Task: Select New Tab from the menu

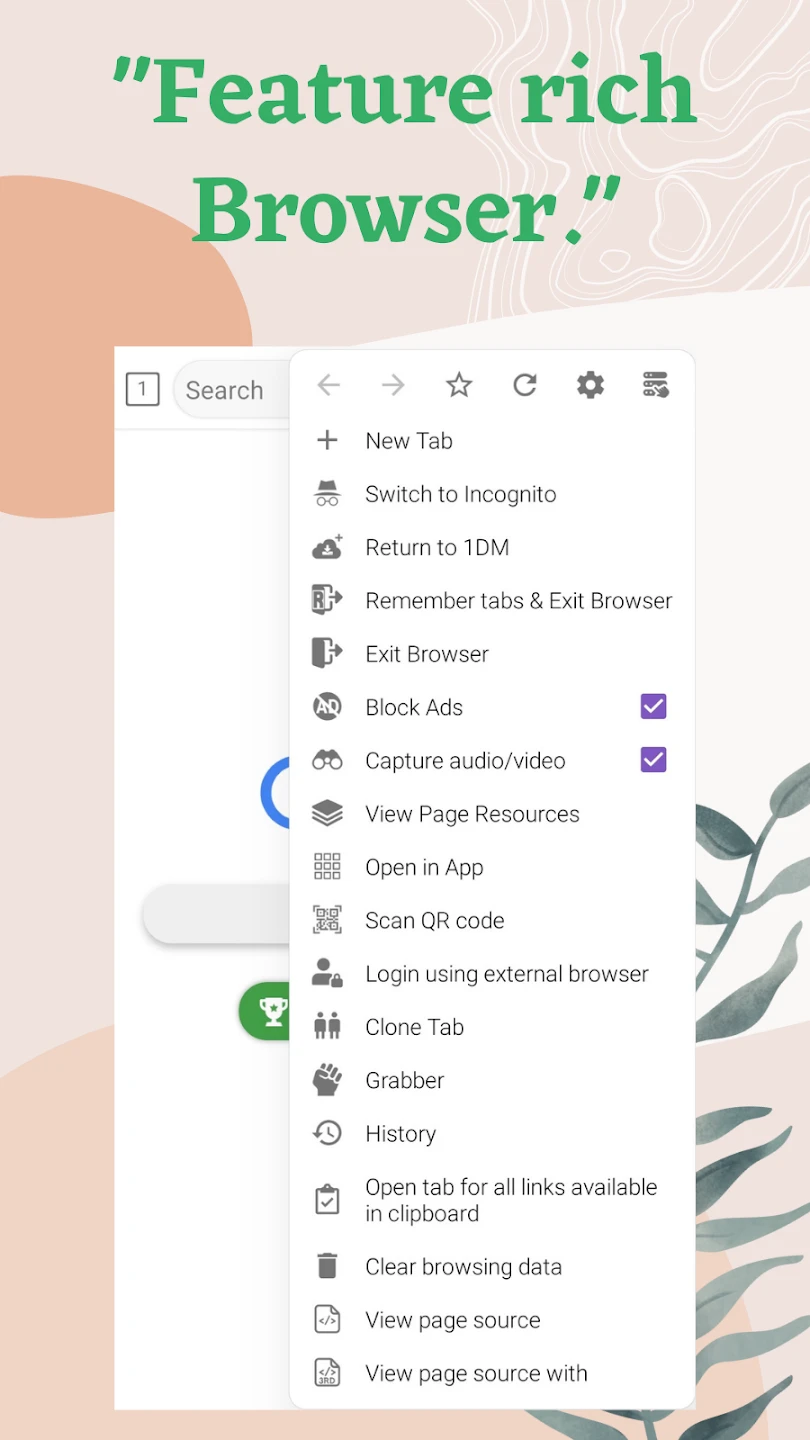Action: point(409,441)
